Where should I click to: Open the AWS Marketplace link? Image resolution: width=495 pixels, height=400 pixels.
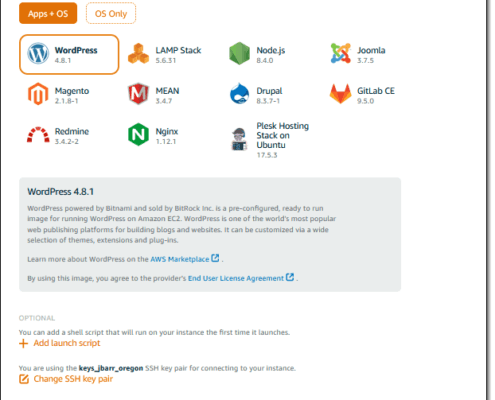(180, 259)
